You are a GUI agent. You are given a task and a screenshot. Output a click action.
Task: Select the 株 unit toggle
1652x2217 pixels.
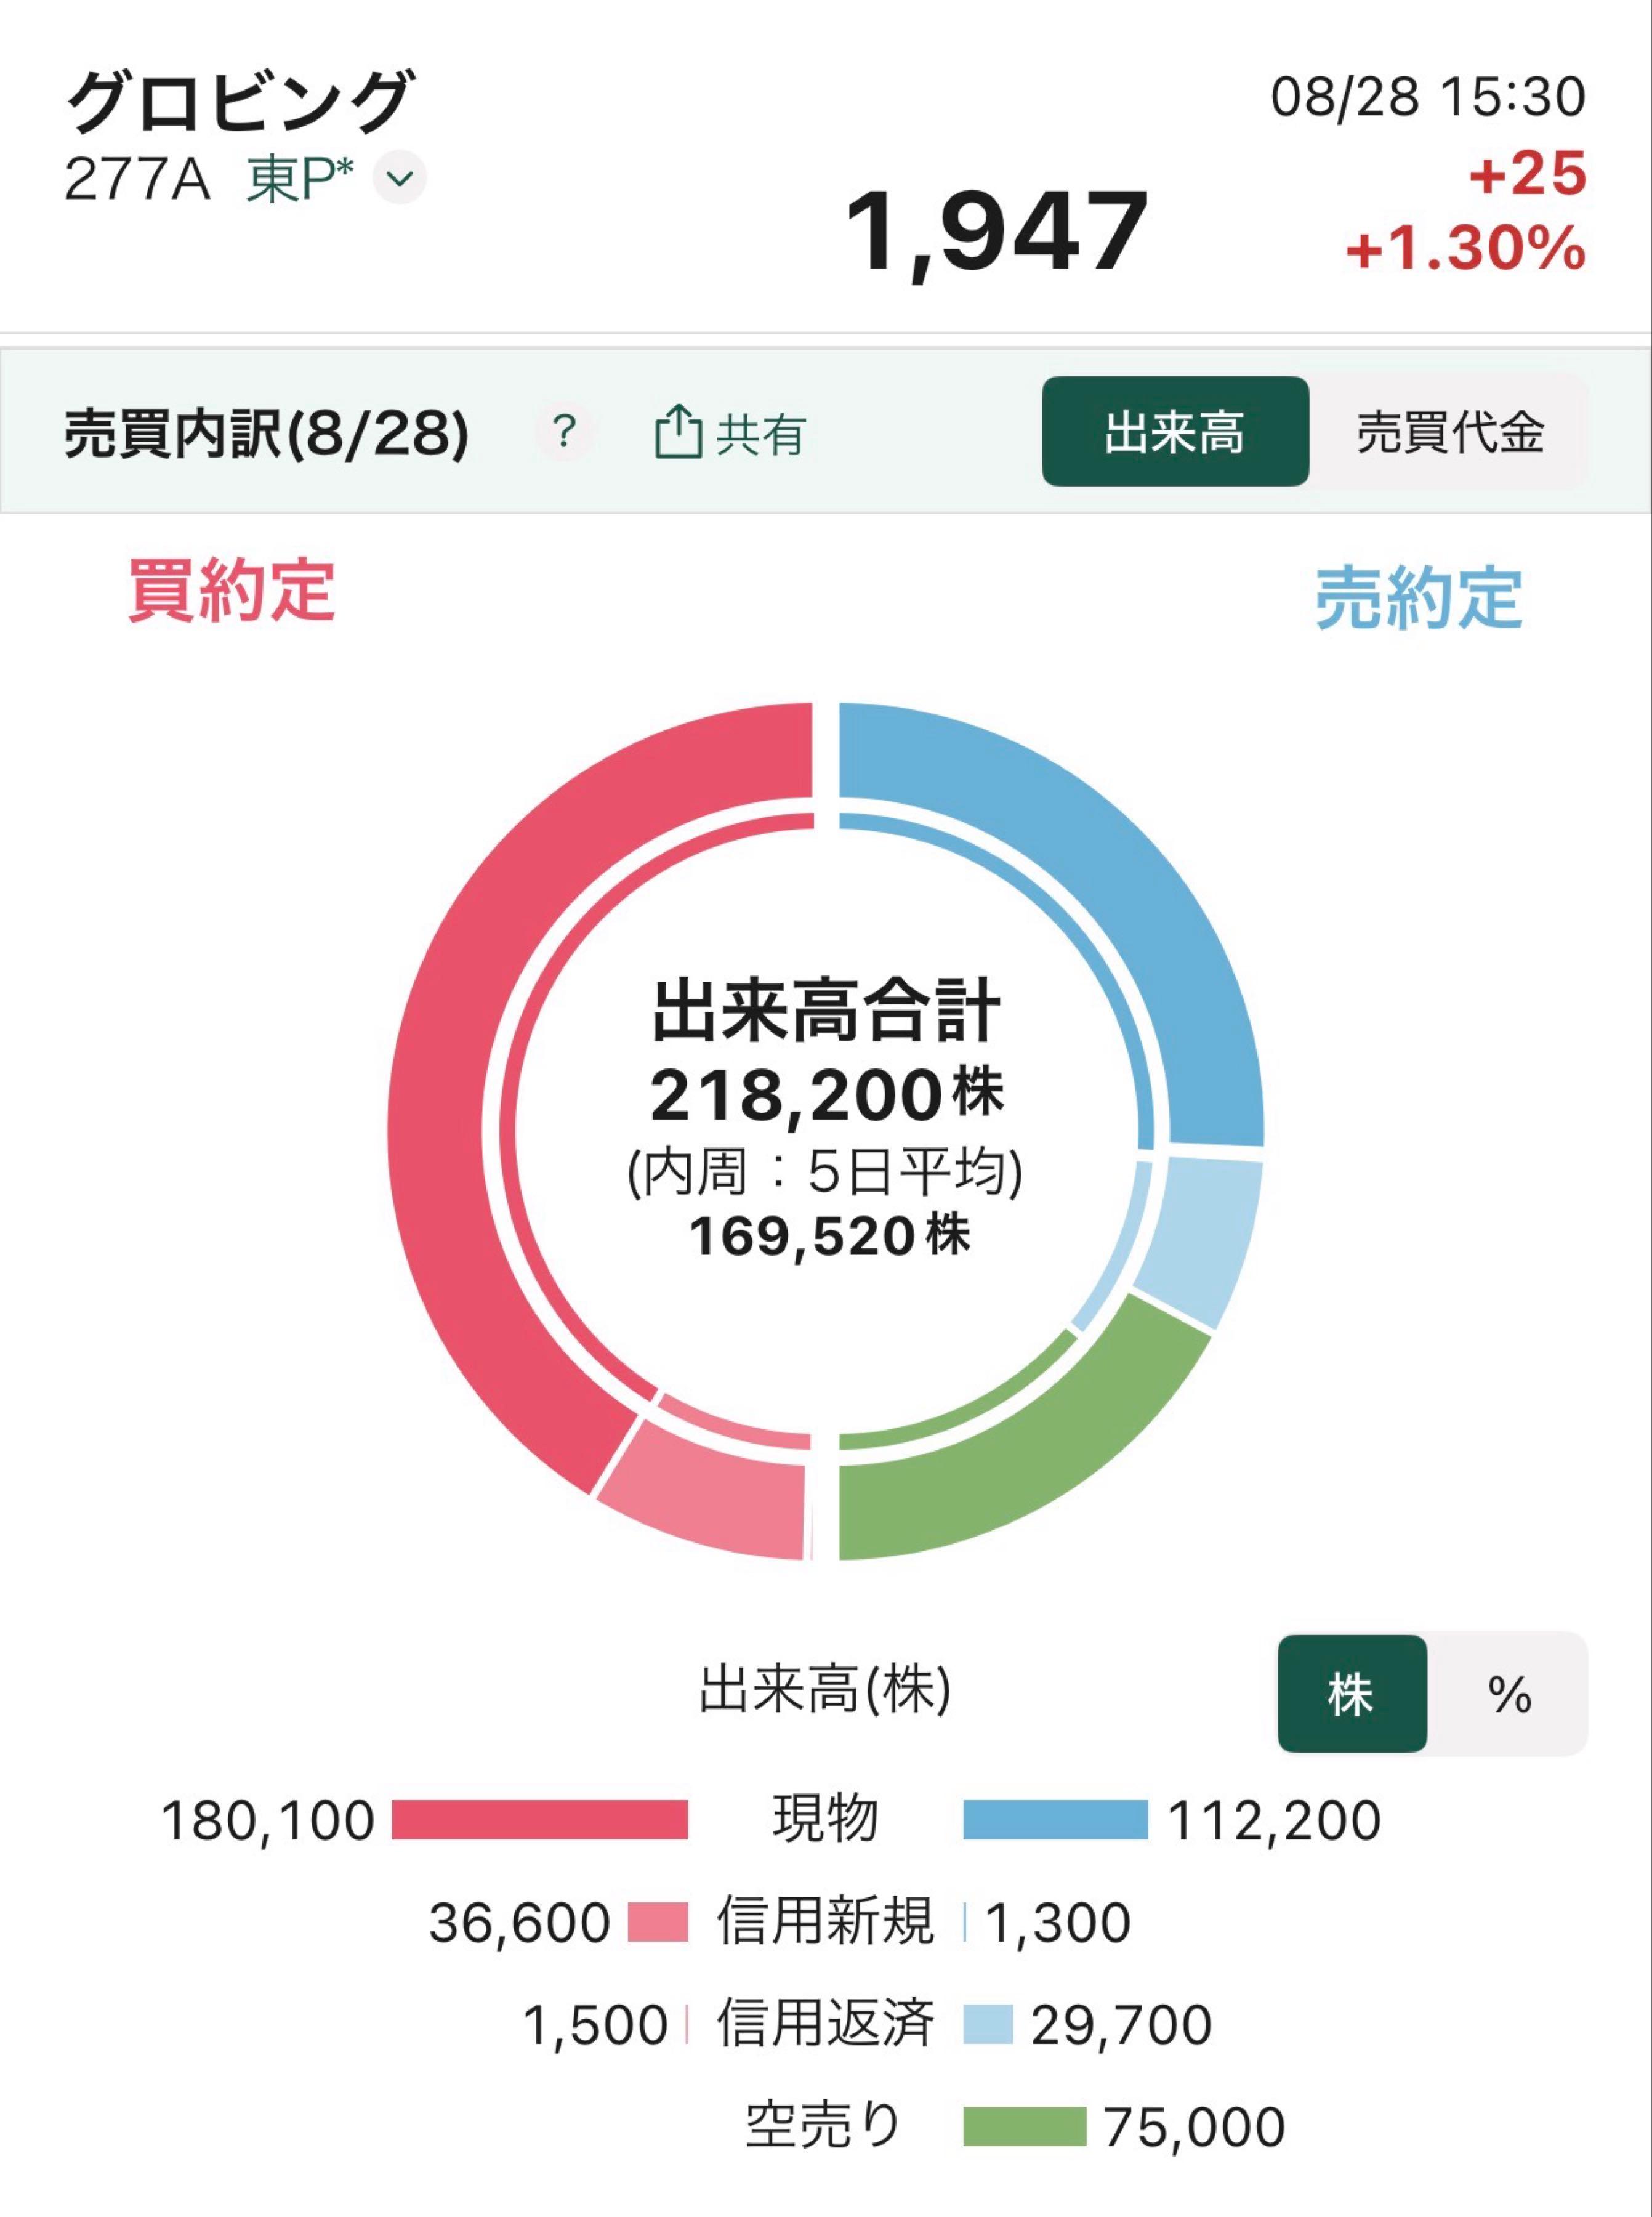point(1352,1694)
